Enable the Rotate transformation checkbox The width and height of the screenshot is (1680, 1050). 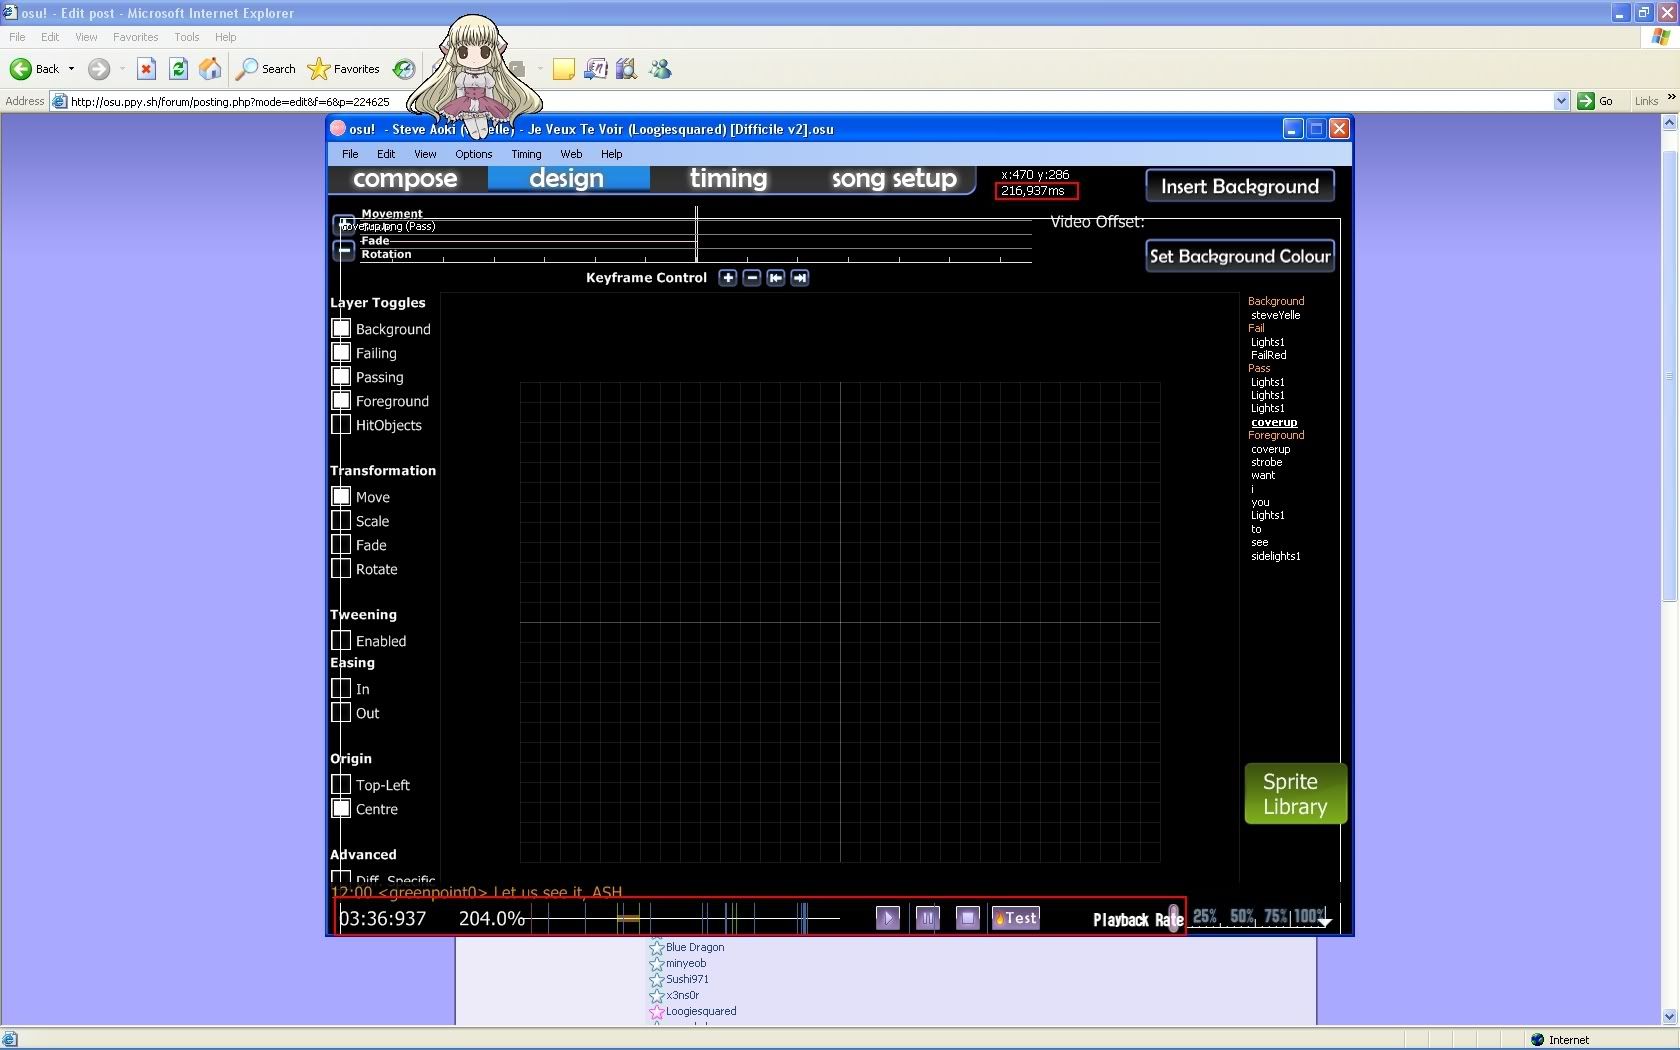[x=341, y=568]
